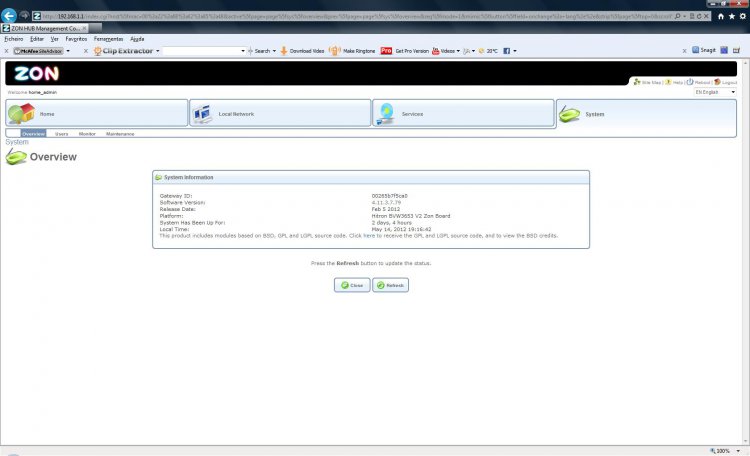Open the Search button dropdown arrow
The image size is (750, 456).
pos(274,51)
